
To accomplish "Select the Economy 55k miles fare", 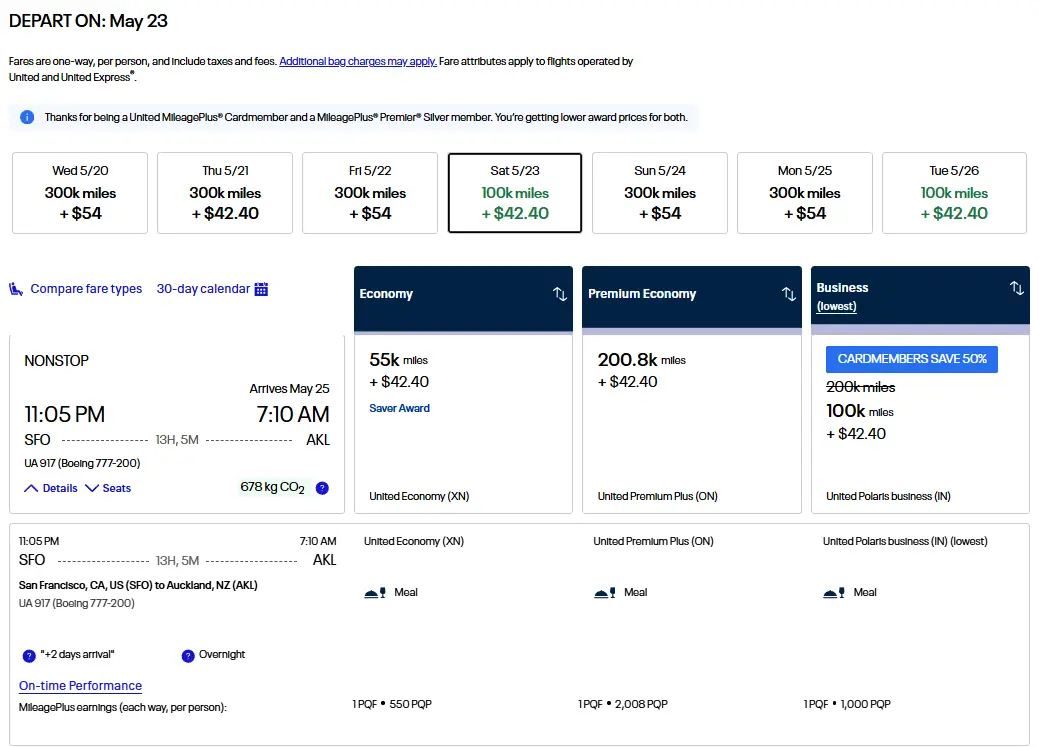I will (x=463, y=424).
